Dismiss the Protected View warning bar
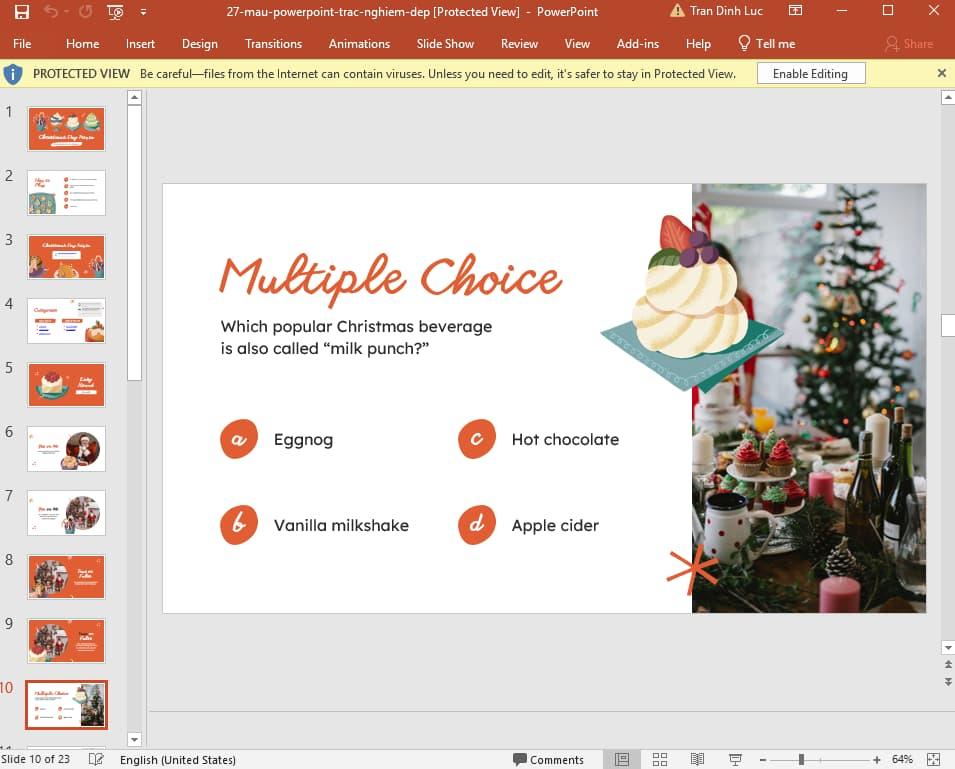Image resolution: width=955 pixels, height=769 pixels. point(941,73)
